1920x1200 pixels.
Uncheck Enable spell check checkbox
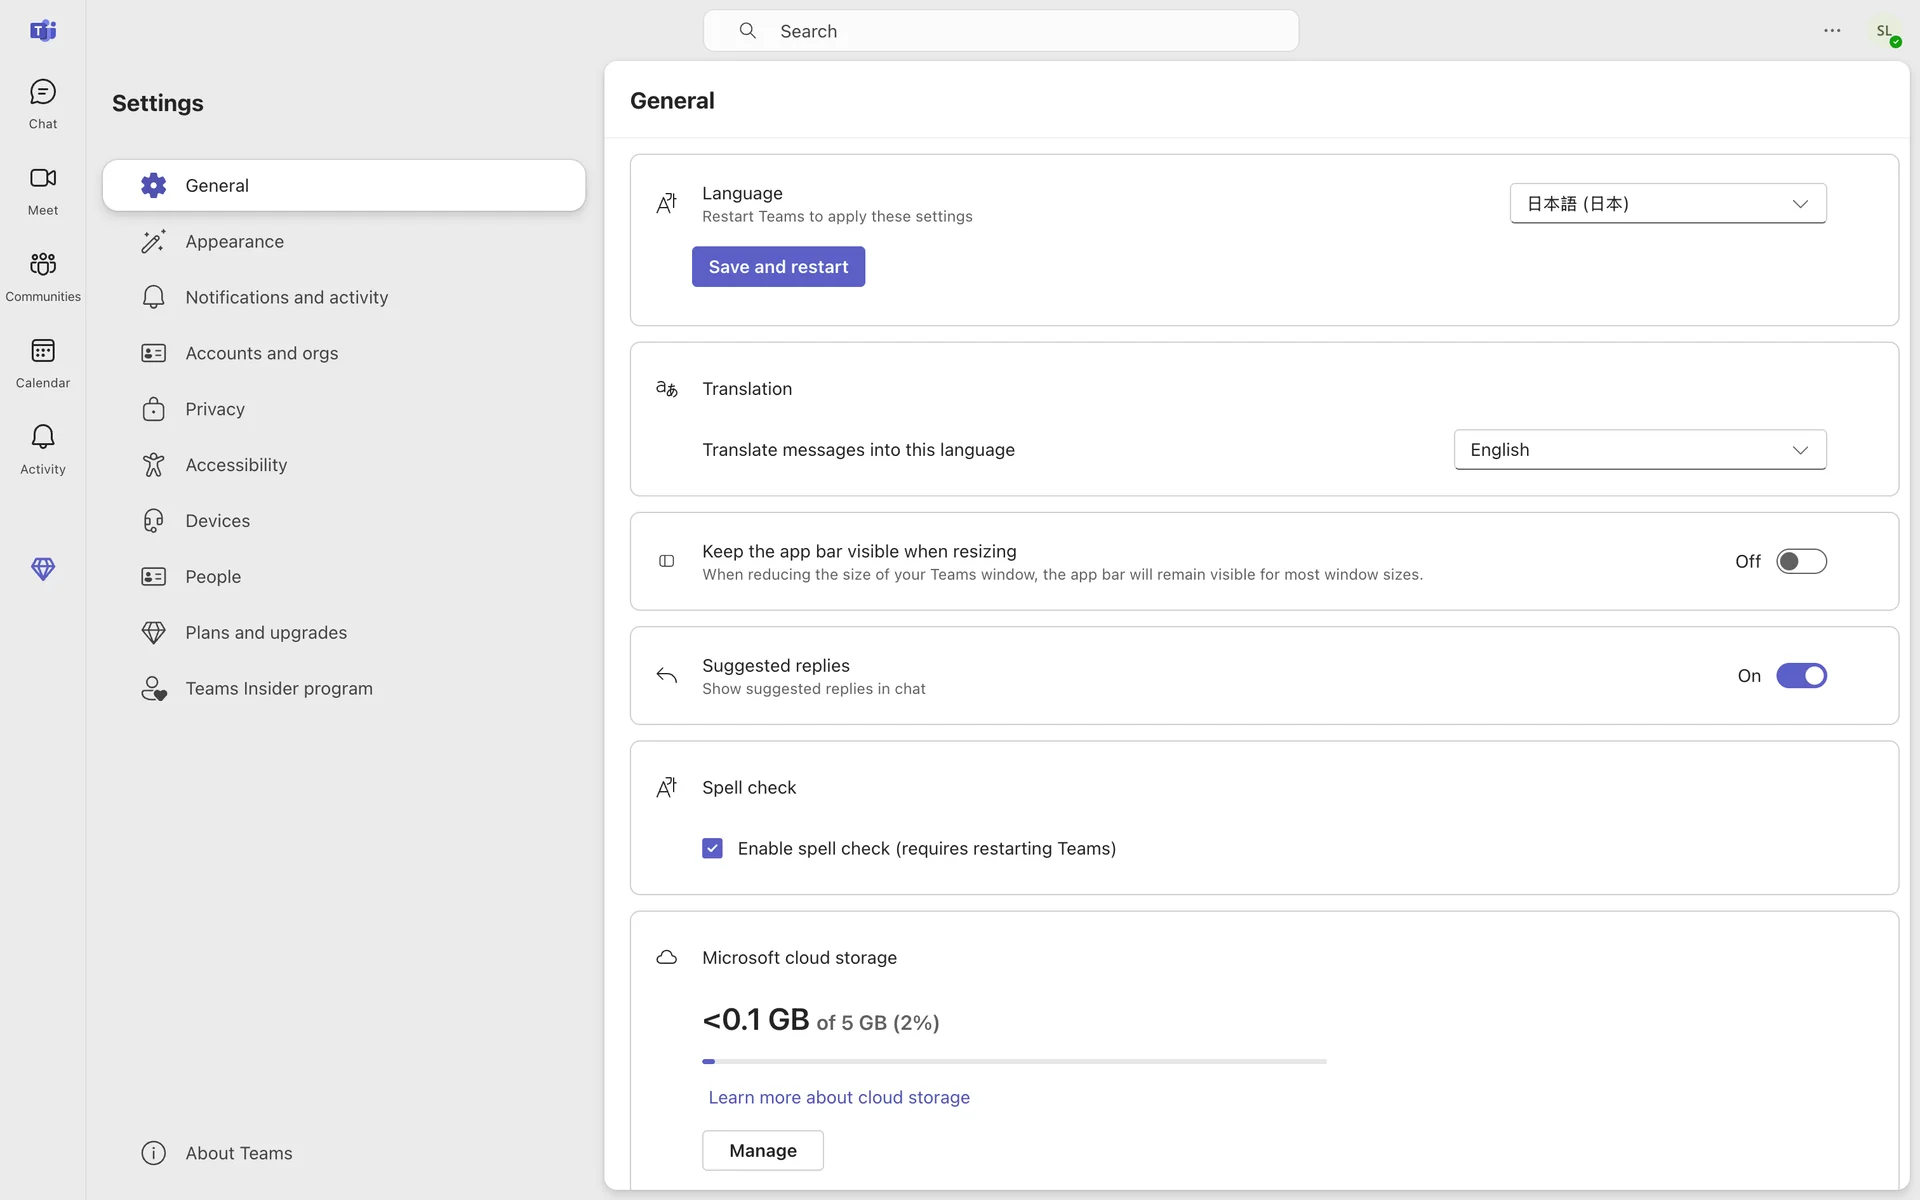(712, 849)
